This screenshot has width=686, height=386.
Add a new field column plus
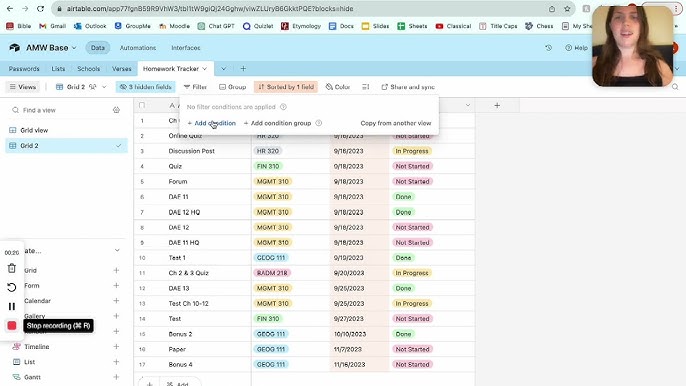[x=497, y=105]
